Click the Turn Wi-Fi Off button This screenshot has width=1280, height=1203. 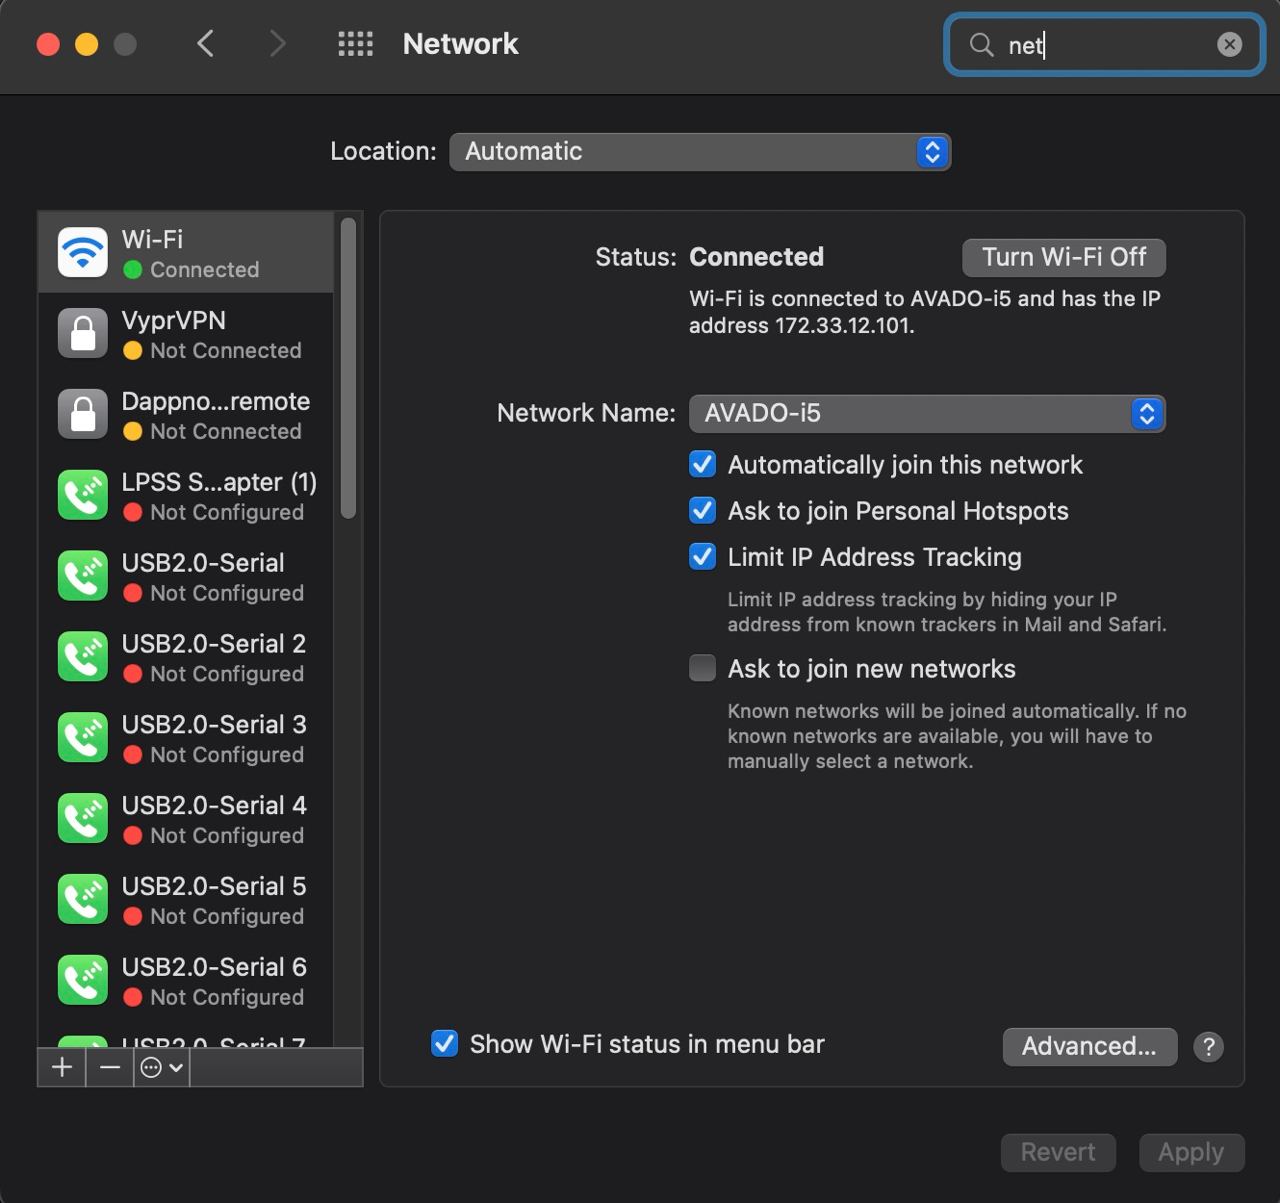pos(1063,257)
